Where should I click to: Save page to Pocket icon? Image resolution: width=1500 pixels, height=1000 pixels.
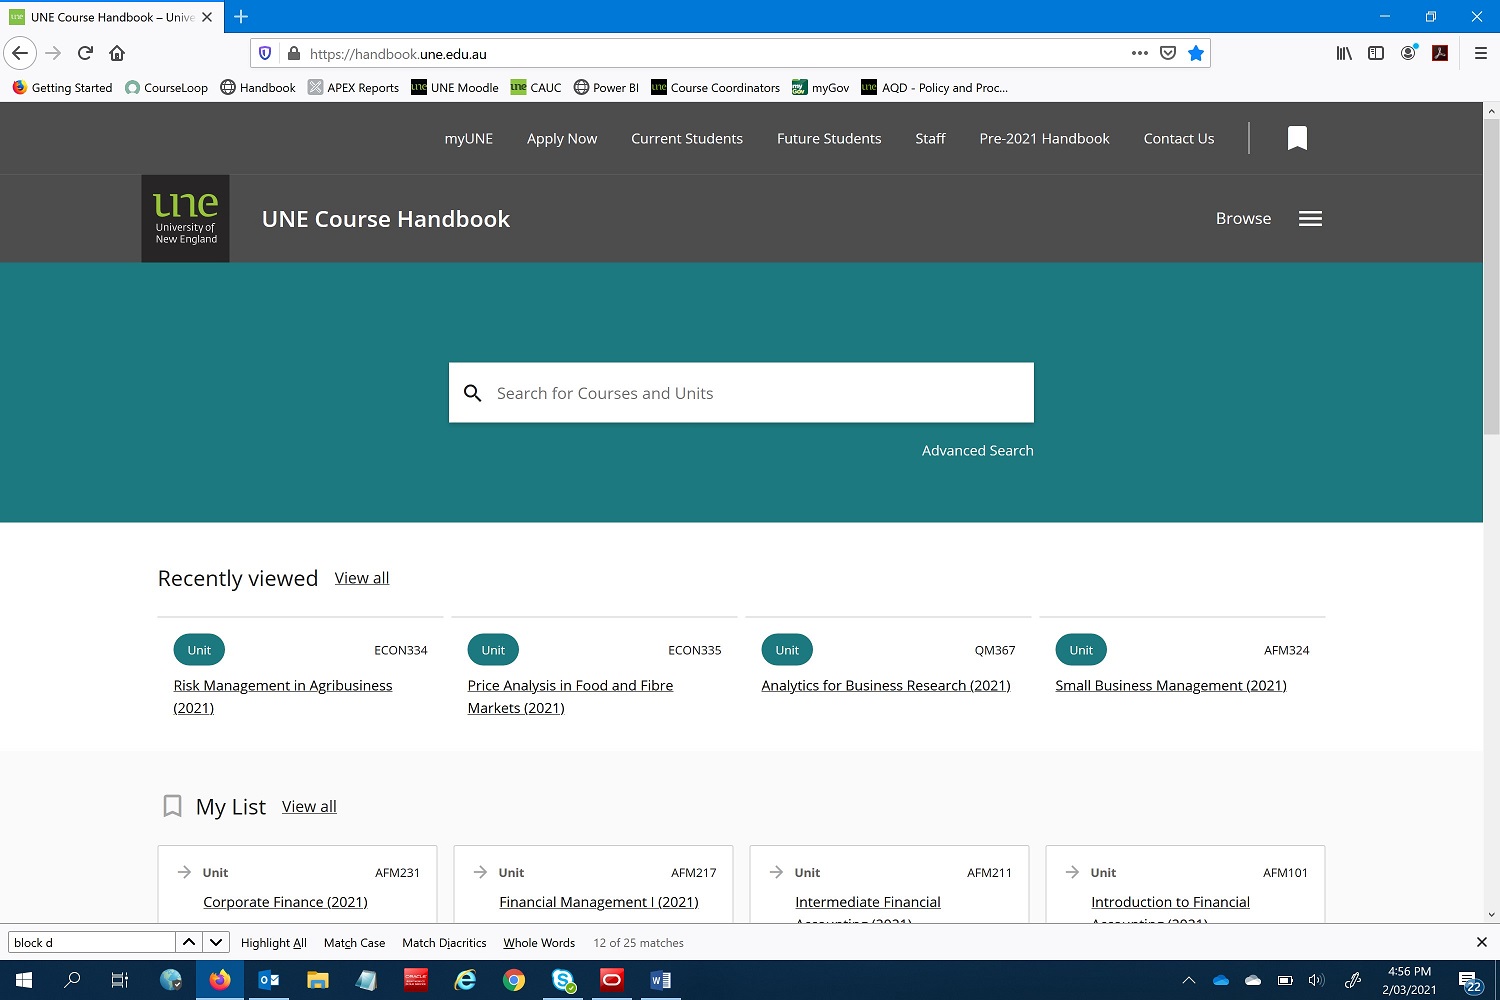click(1167, 53)
